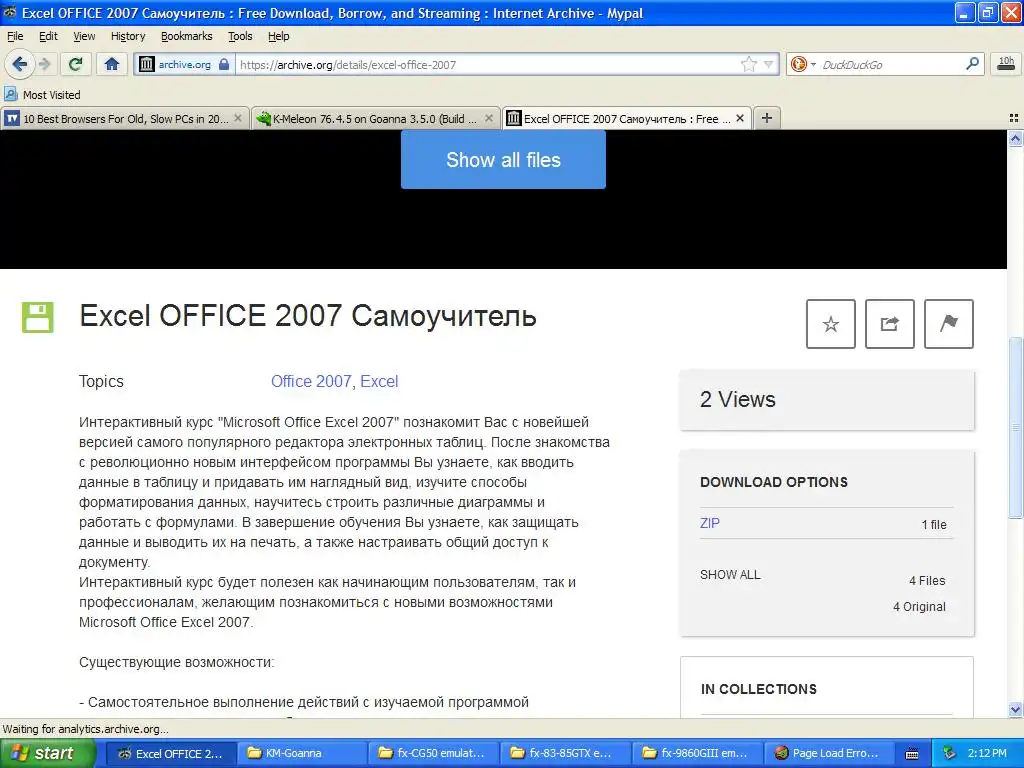Click the system tray icon beside the clock

point(950,754)
